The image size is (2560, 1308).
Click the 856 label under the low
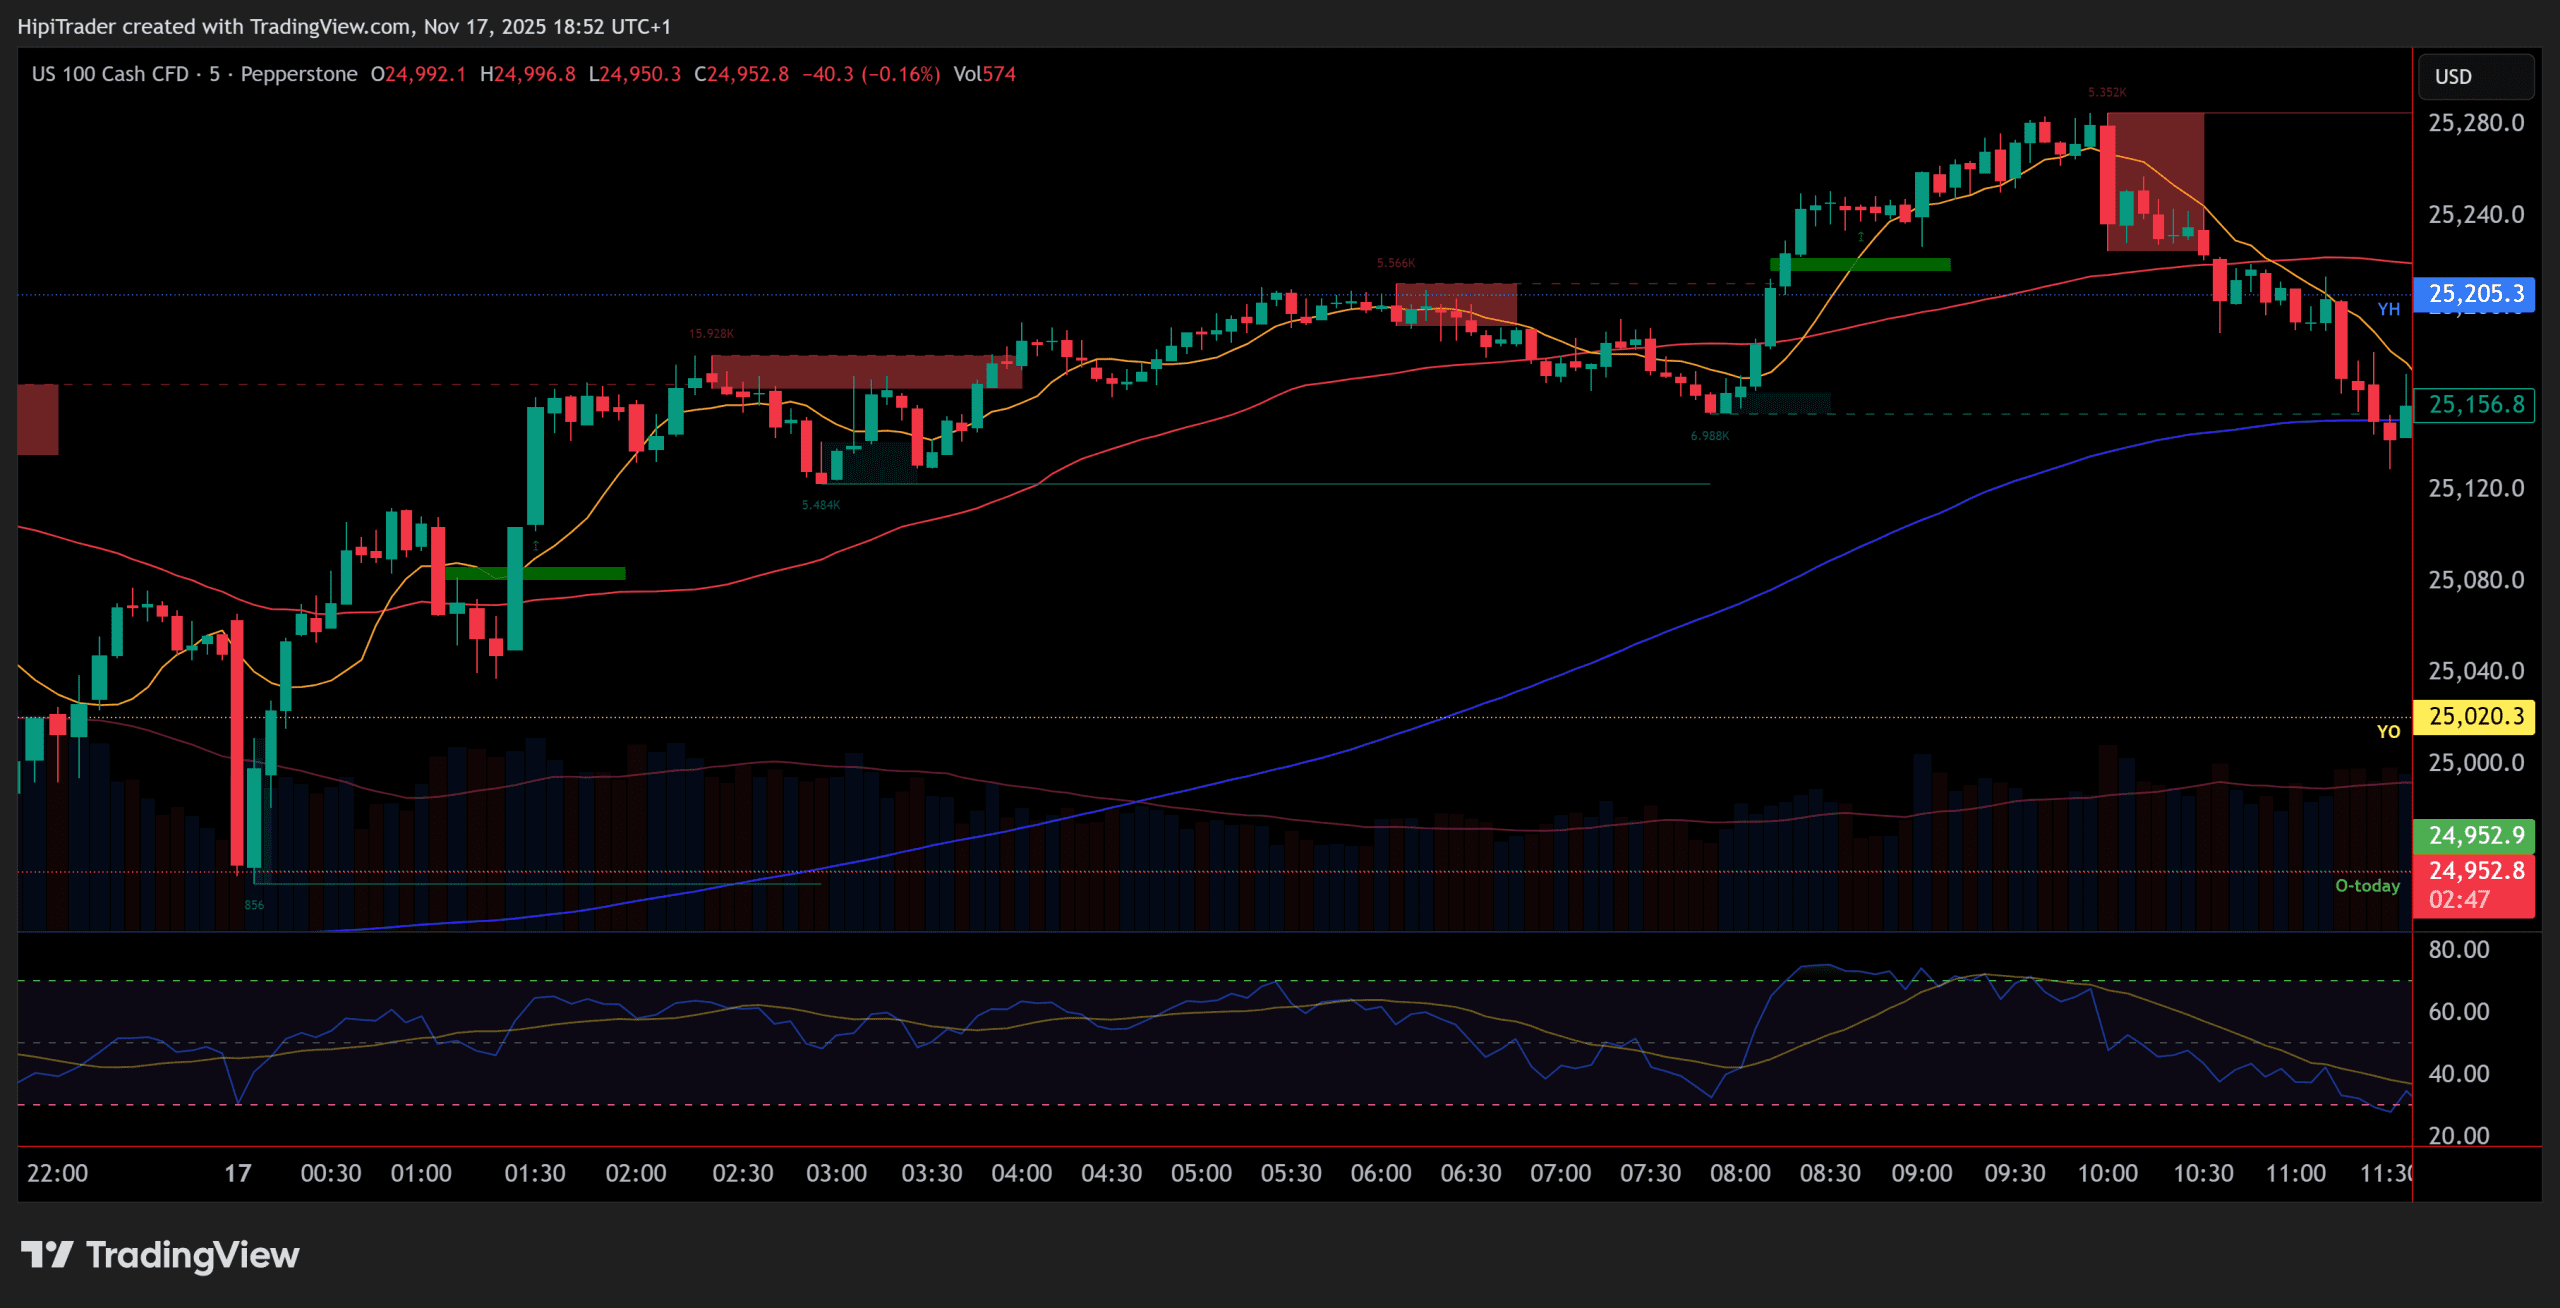pos(254,906)
